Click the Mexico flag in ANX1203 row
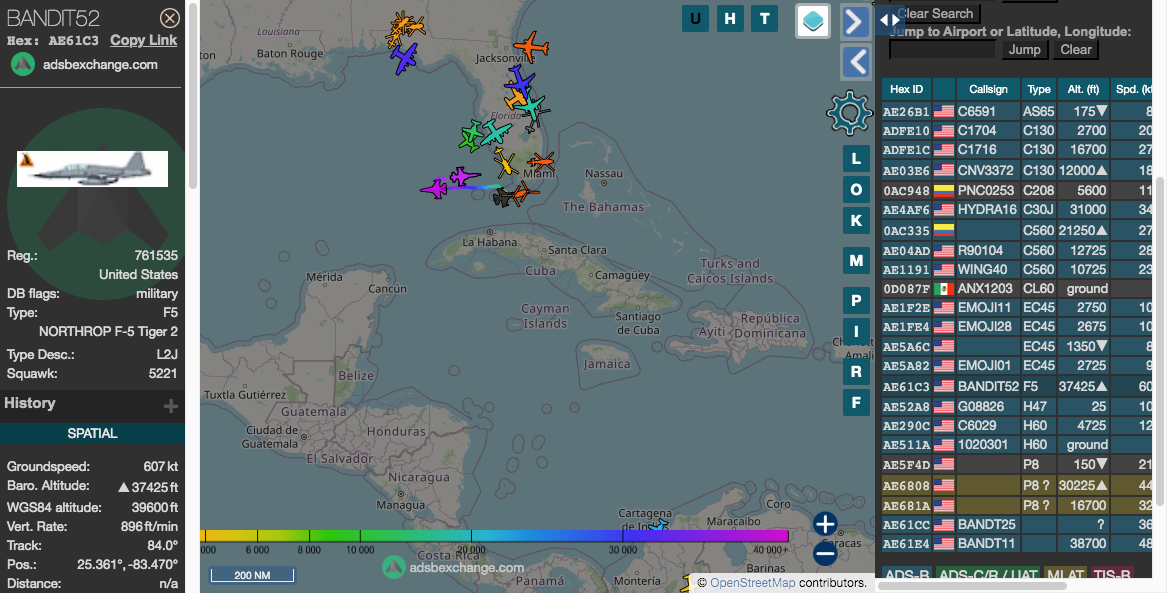This screenshot has height=593, width=1167. (x=944, y=289)
